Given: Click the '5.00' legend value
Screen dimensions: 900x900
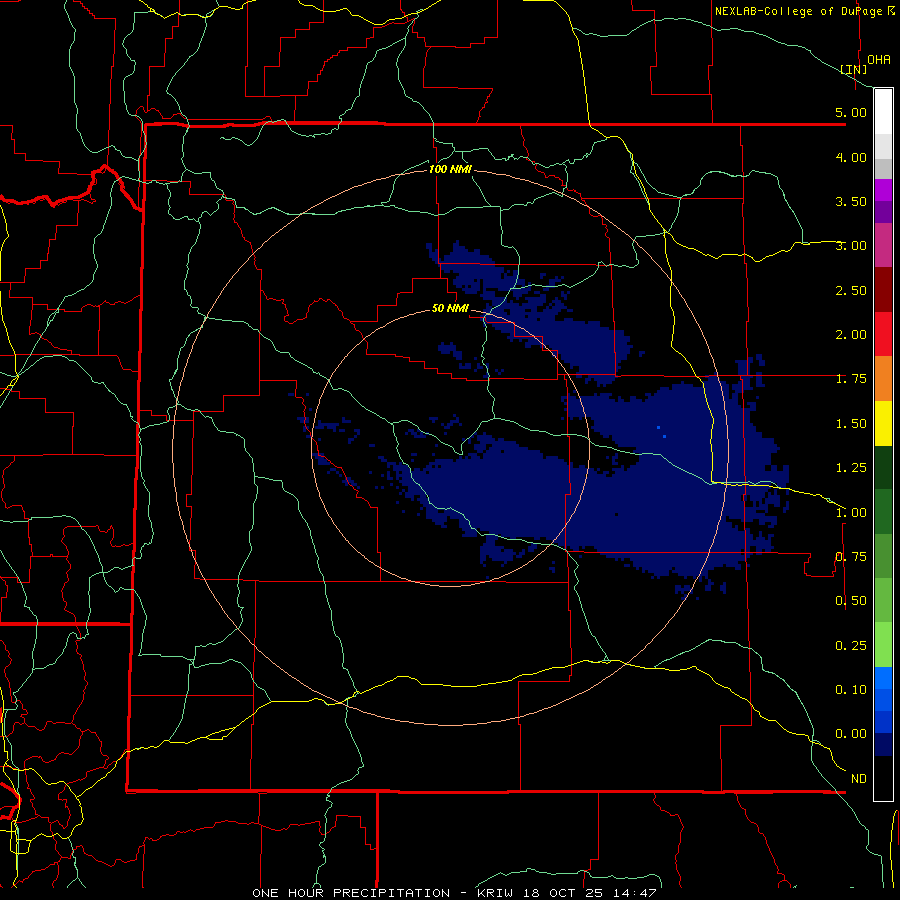Looking at the screenshot, I should click(x=851, y=112).
